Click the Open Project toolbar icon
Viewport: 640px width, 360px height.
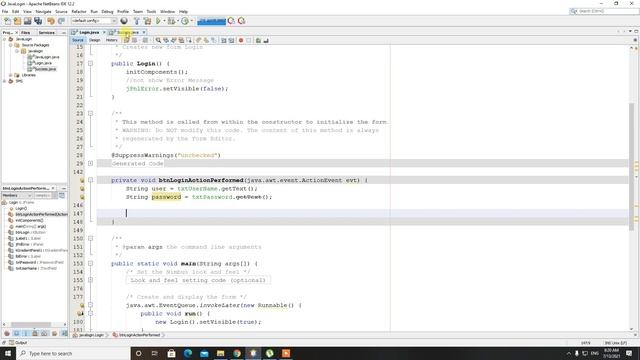[27, 21]
